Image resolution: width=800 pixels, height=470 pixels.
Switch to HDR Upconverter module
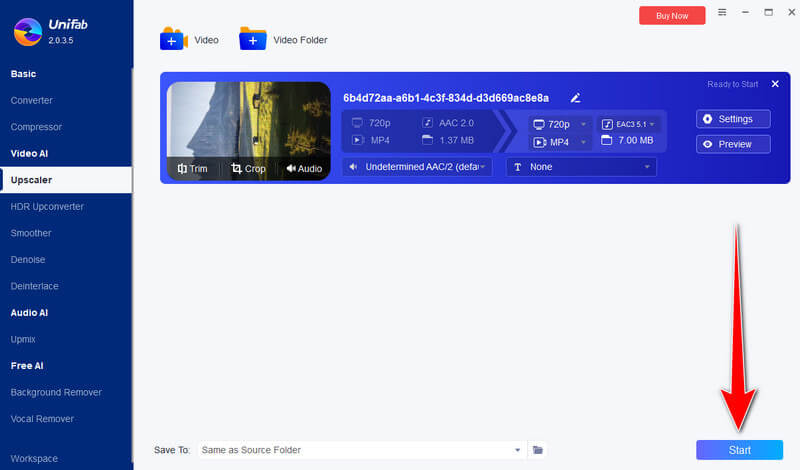tap(47, 206)
